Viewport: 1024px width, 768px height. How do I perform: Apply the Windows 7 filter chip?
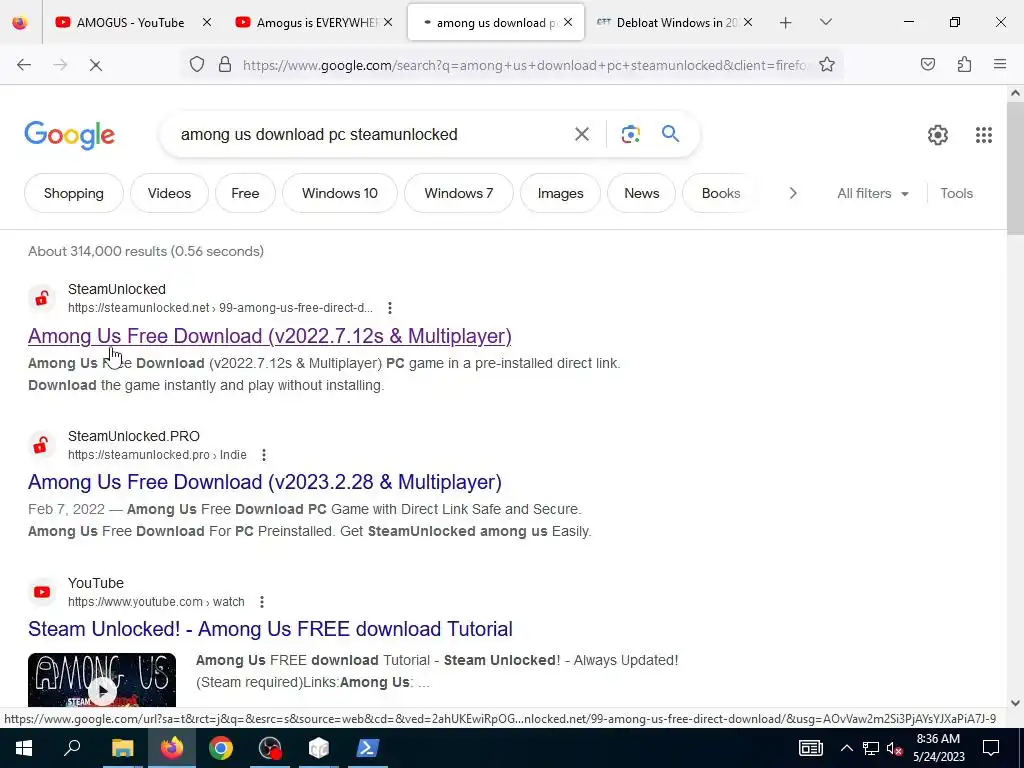[x=458, y=193]
